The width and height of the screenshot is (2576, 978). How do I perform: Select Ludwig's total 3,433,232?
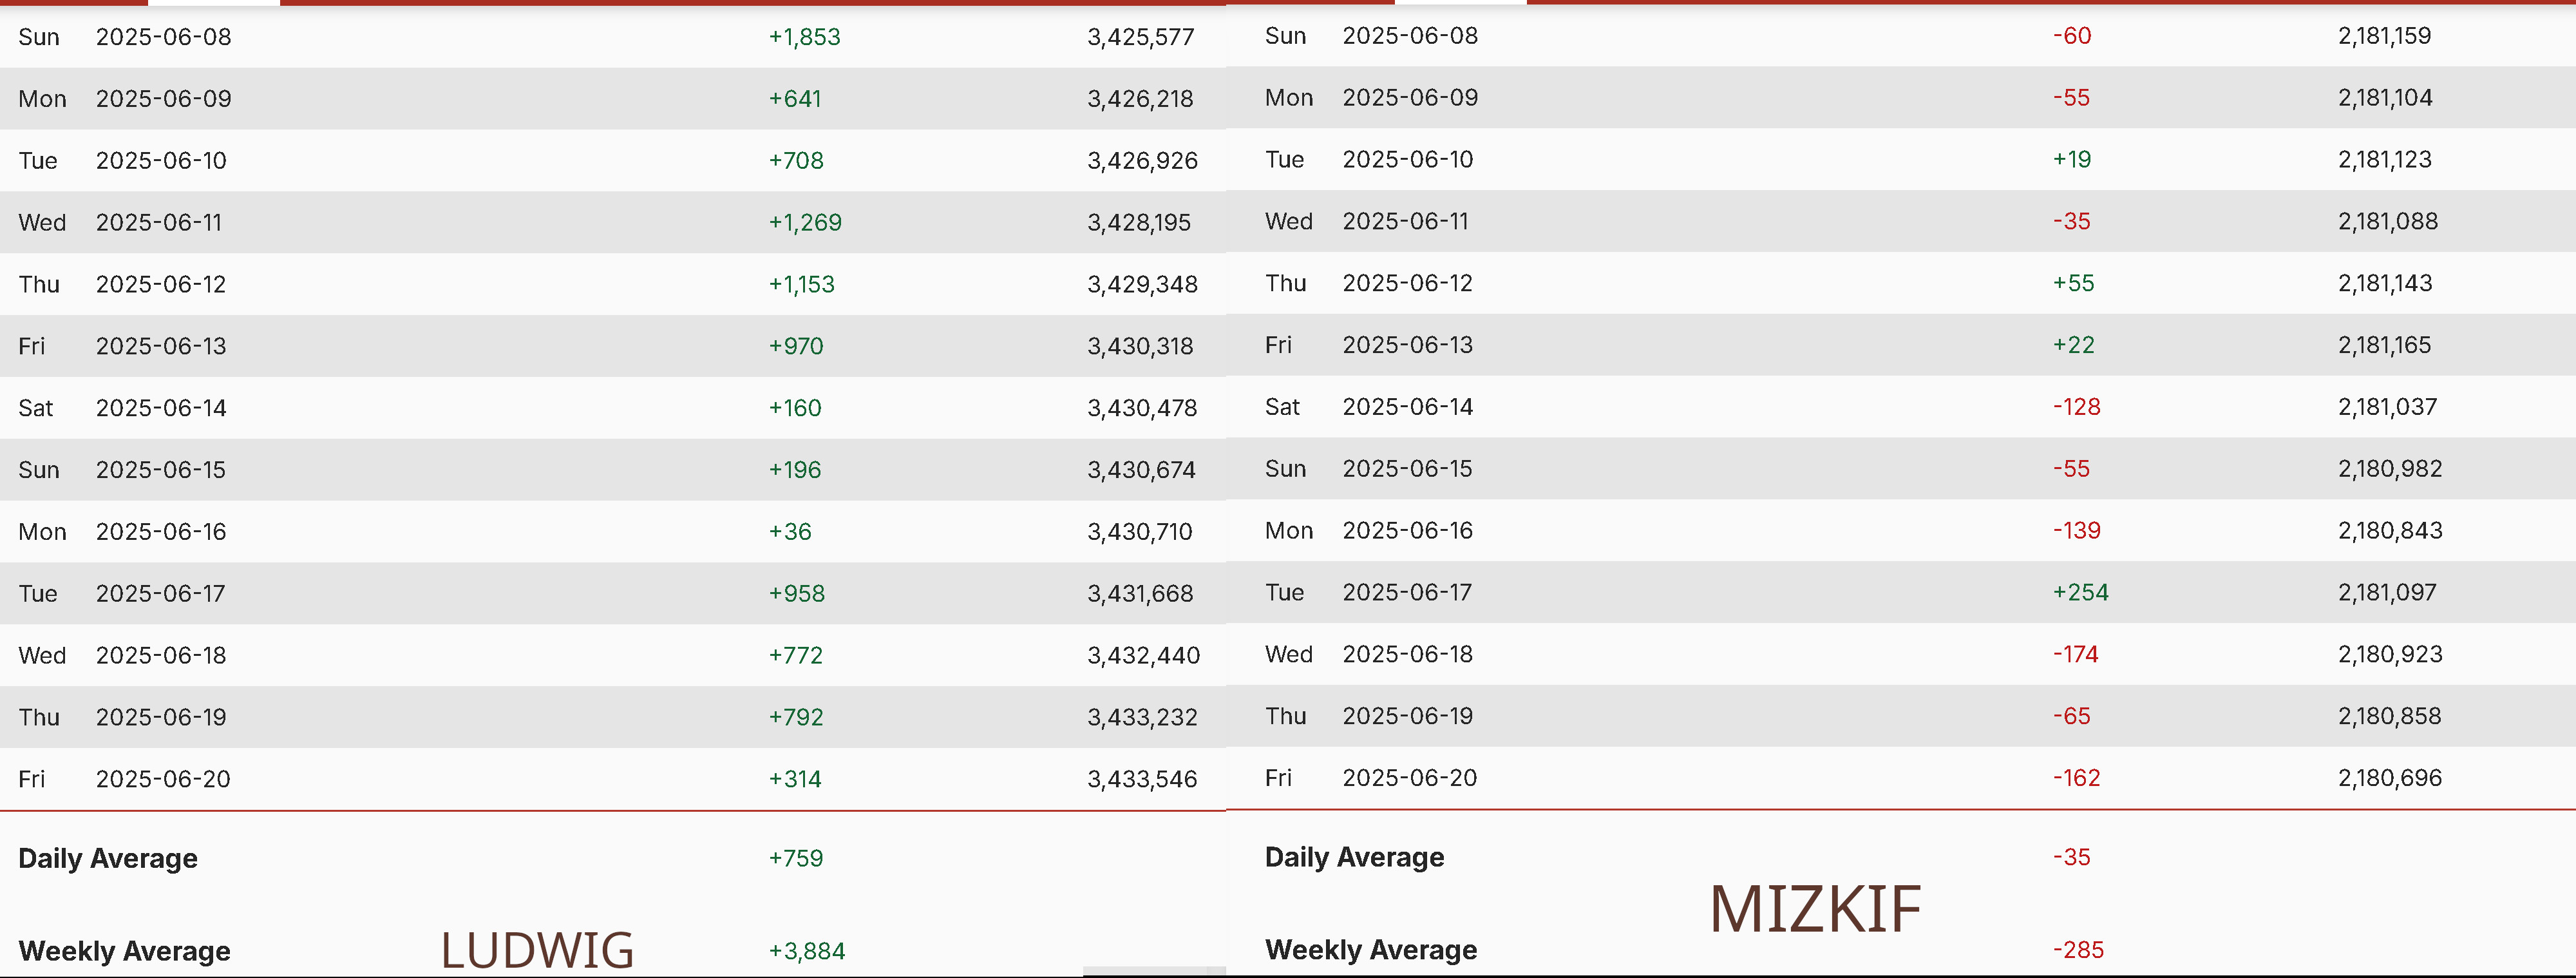coord(1143,719)
